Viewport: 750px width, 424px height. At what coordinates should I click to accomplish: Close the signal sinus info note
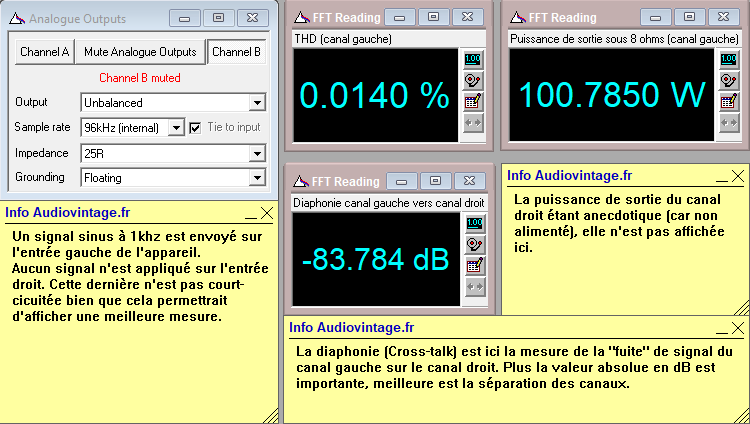pyautogui.click(x=267, y=213)
